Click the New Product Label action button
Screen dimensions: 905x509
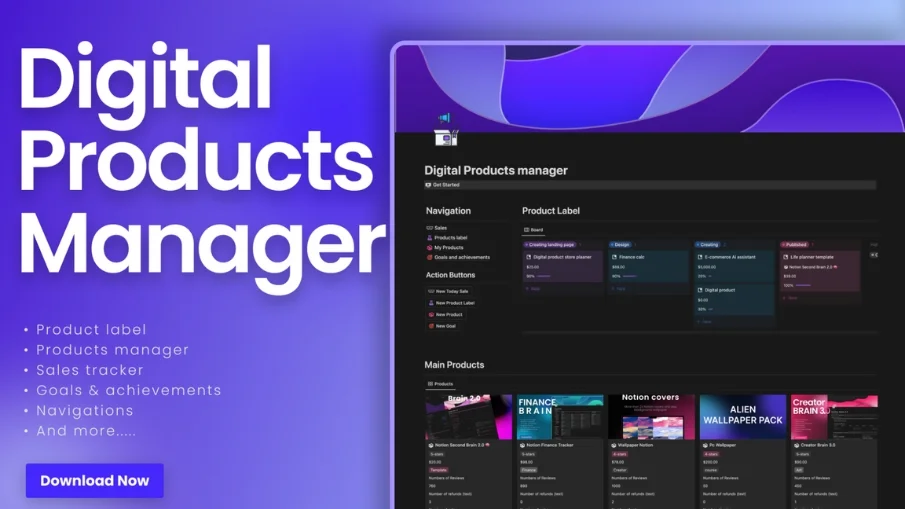[x=451, y=303]
